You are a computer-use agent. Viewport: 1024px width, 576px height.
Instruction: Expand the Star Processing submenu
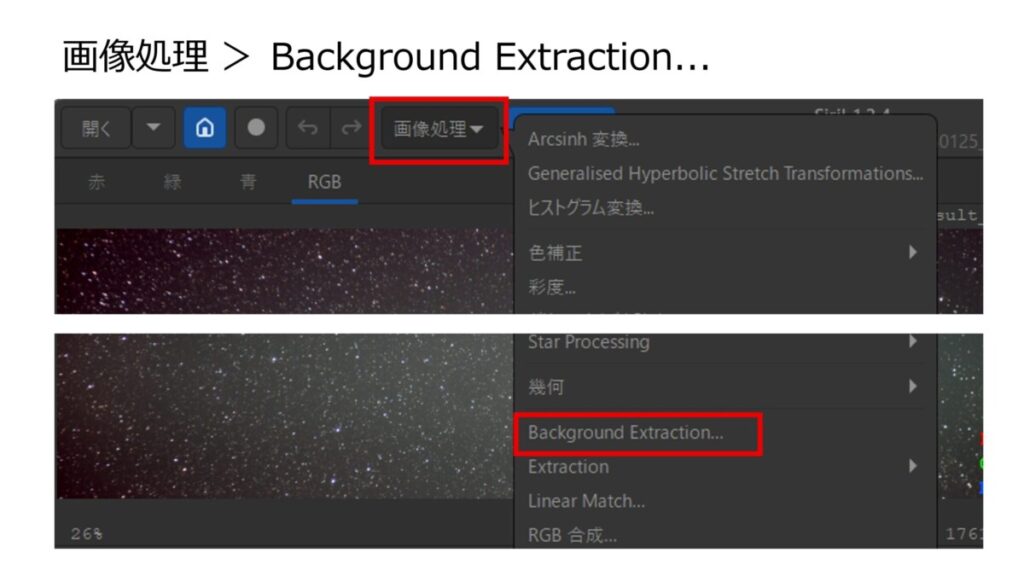point(725,342)
